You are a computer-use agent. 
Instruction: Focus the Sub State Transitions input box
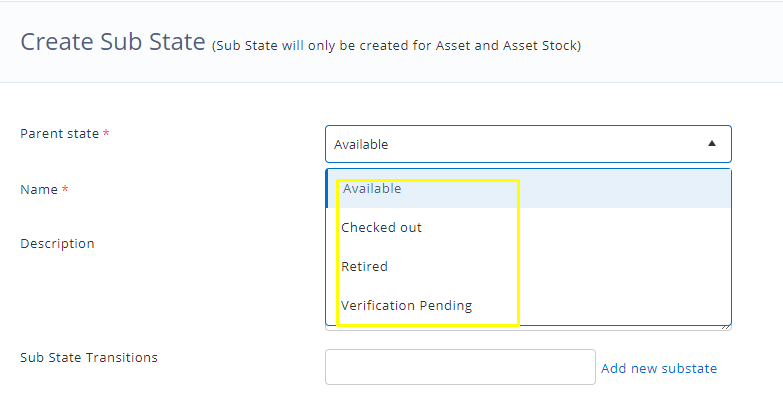[x=460, y=367]
